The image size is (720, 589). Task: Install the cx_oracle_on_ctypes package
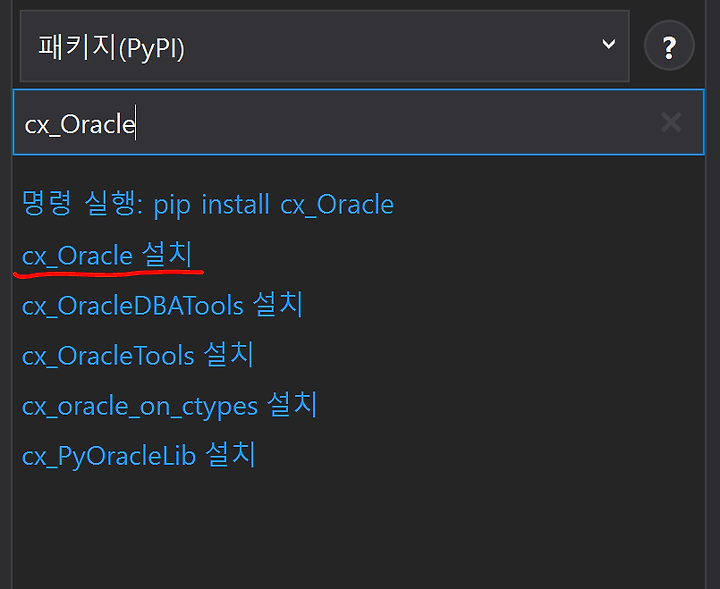(x=169, y=405)
